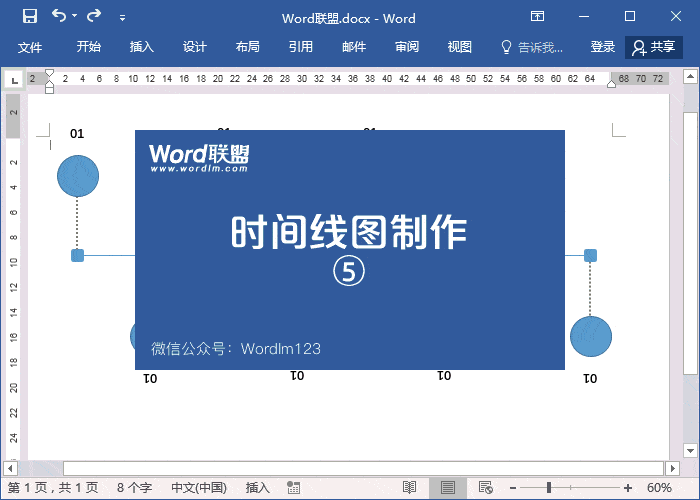Switch to Read Mode view

point(409,488)
